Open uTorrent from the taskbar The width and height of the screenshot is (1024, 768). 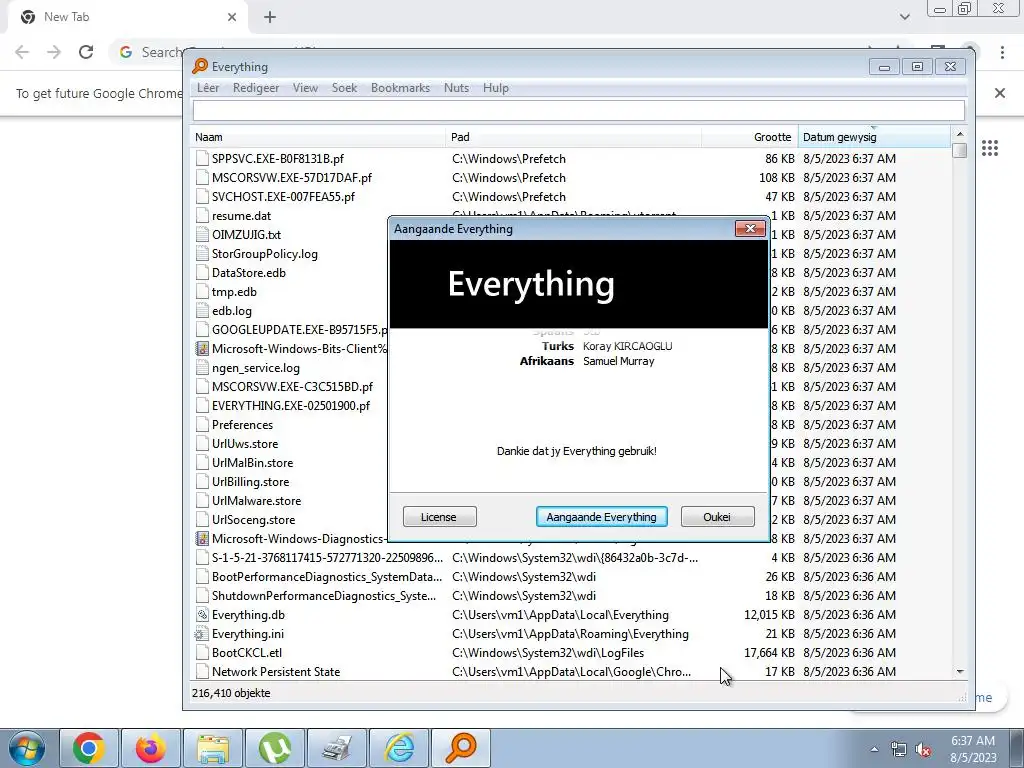click(275, 748)
